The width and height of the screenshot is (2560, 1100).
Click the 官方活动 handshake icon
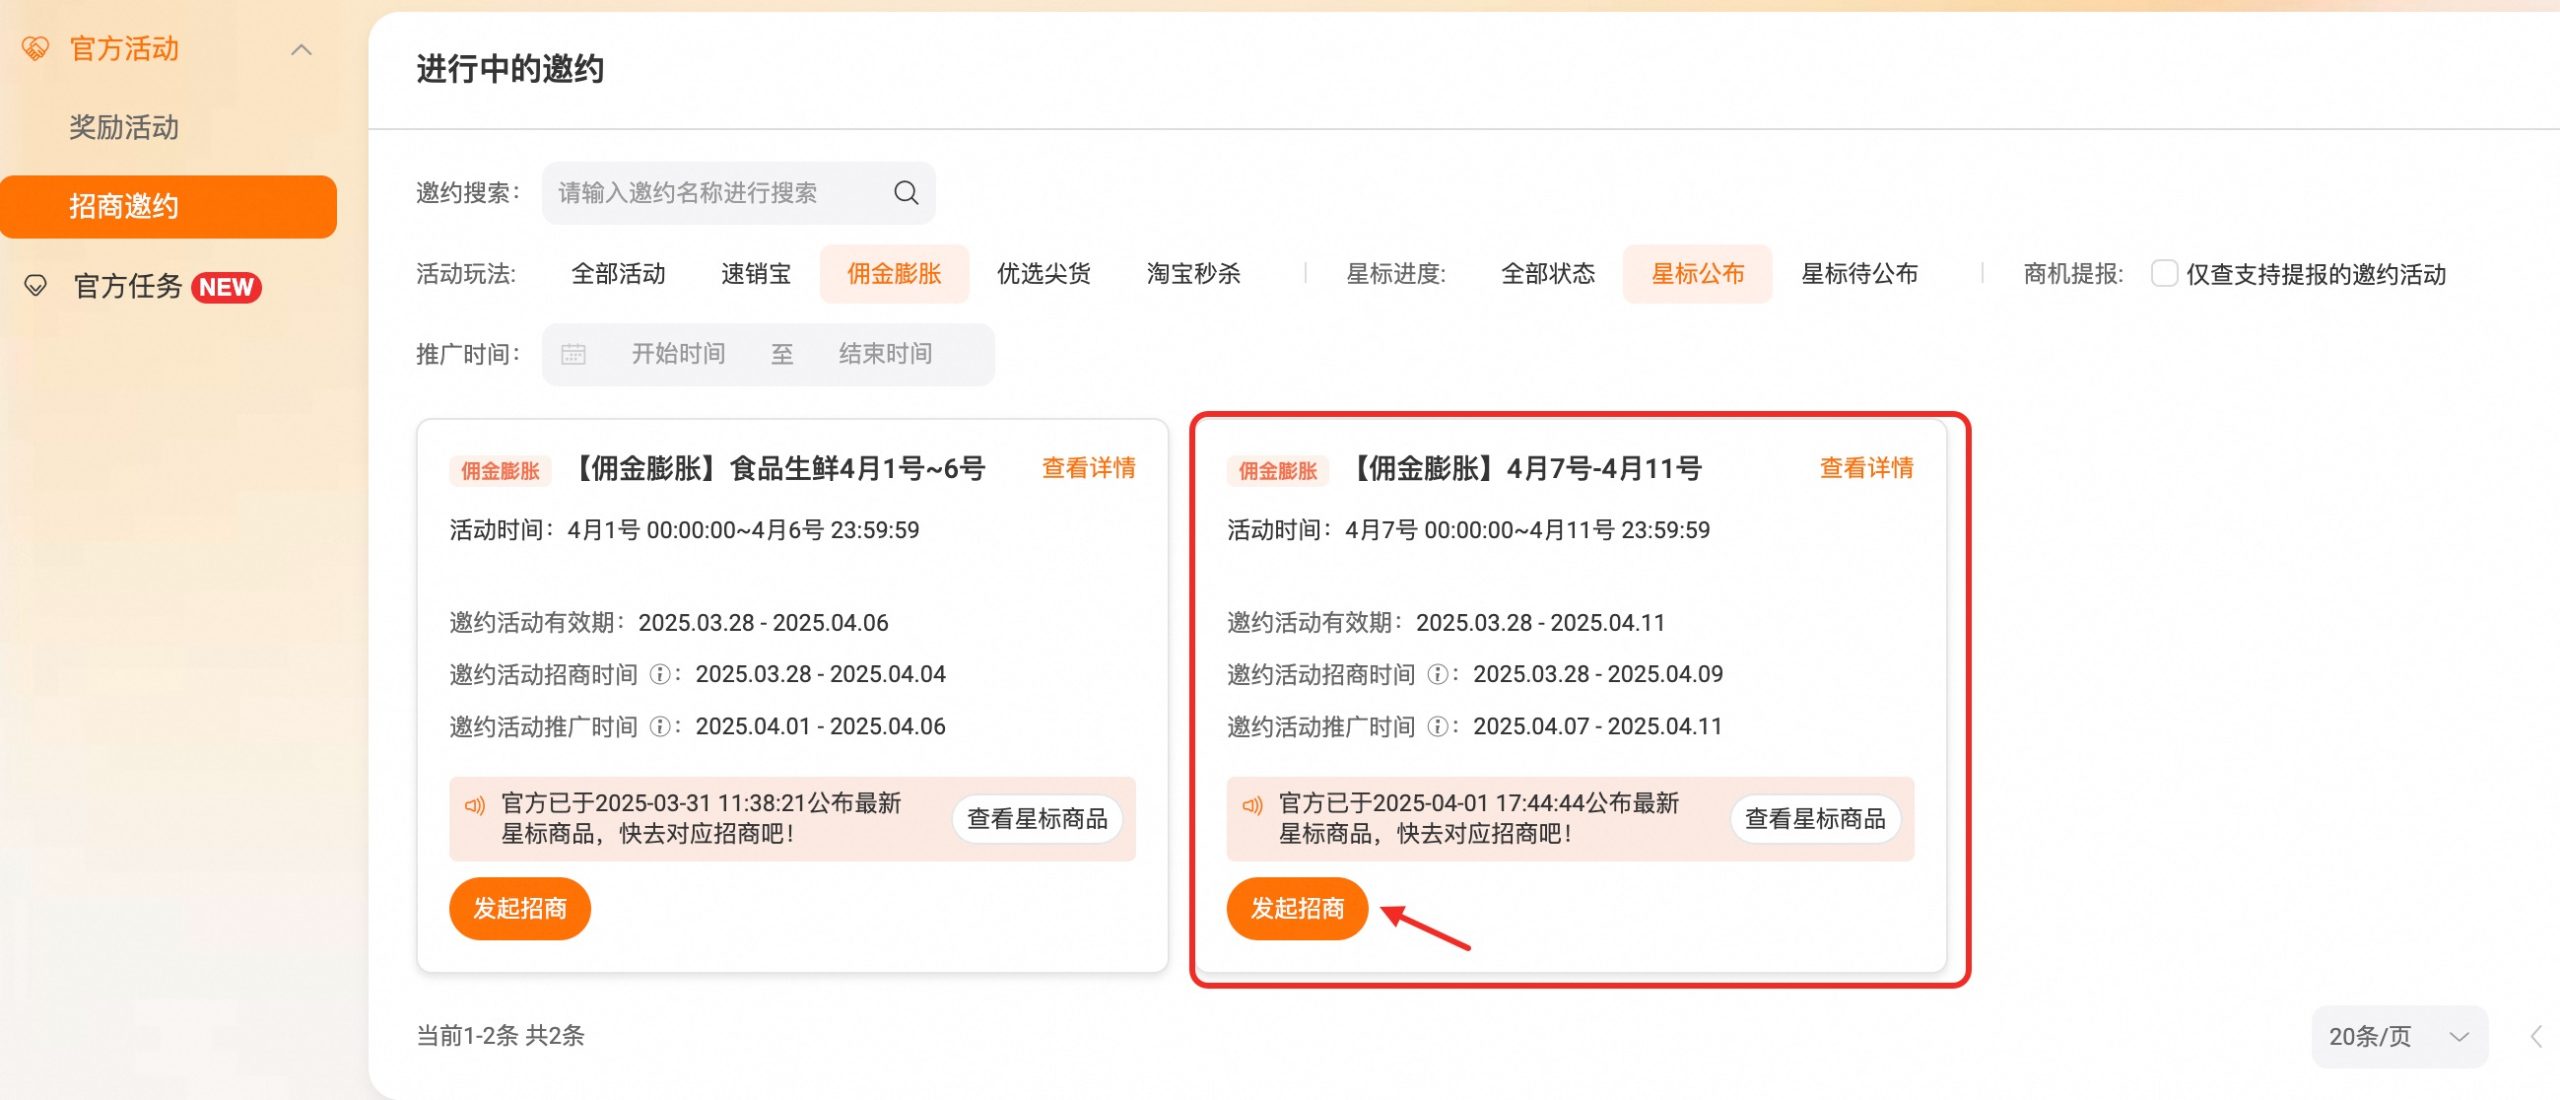(35, 48)
